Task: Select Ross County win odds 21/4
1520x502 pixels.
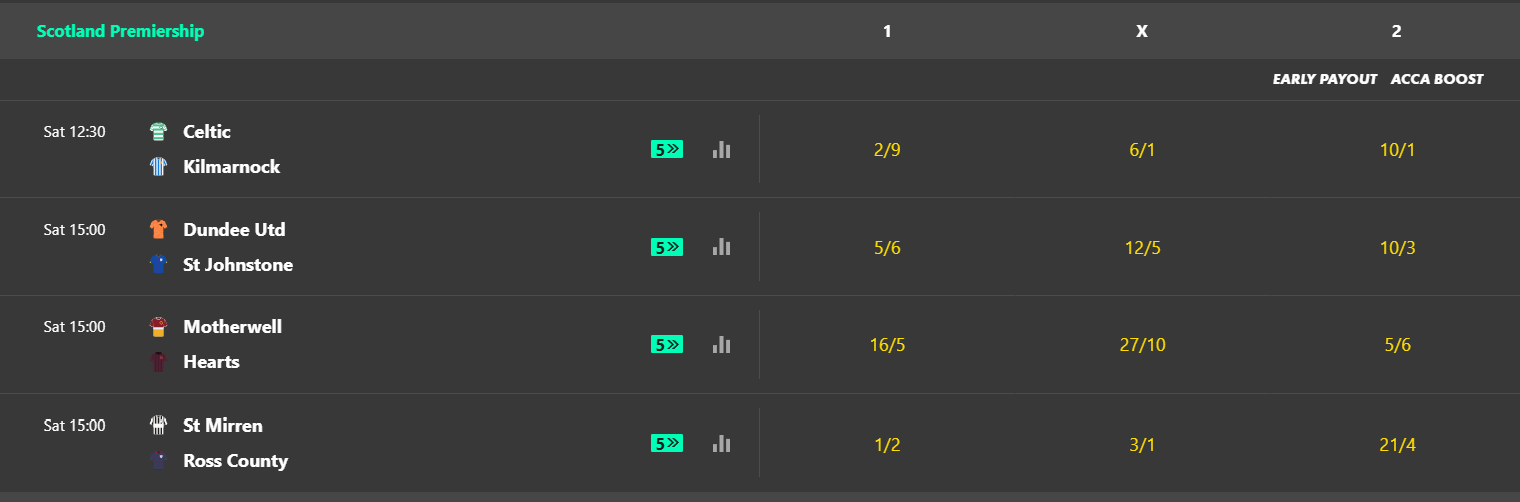Action: 1397,444
